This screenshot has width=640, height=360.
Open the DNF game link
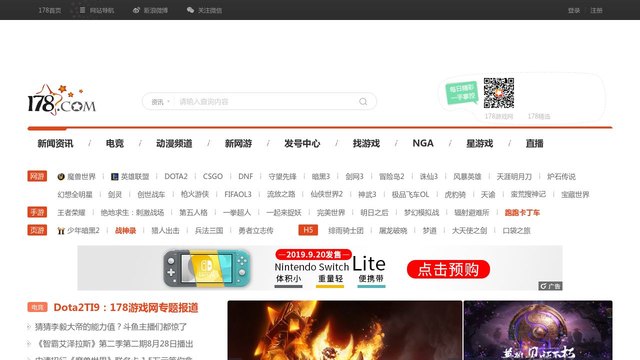coord(245,176)
